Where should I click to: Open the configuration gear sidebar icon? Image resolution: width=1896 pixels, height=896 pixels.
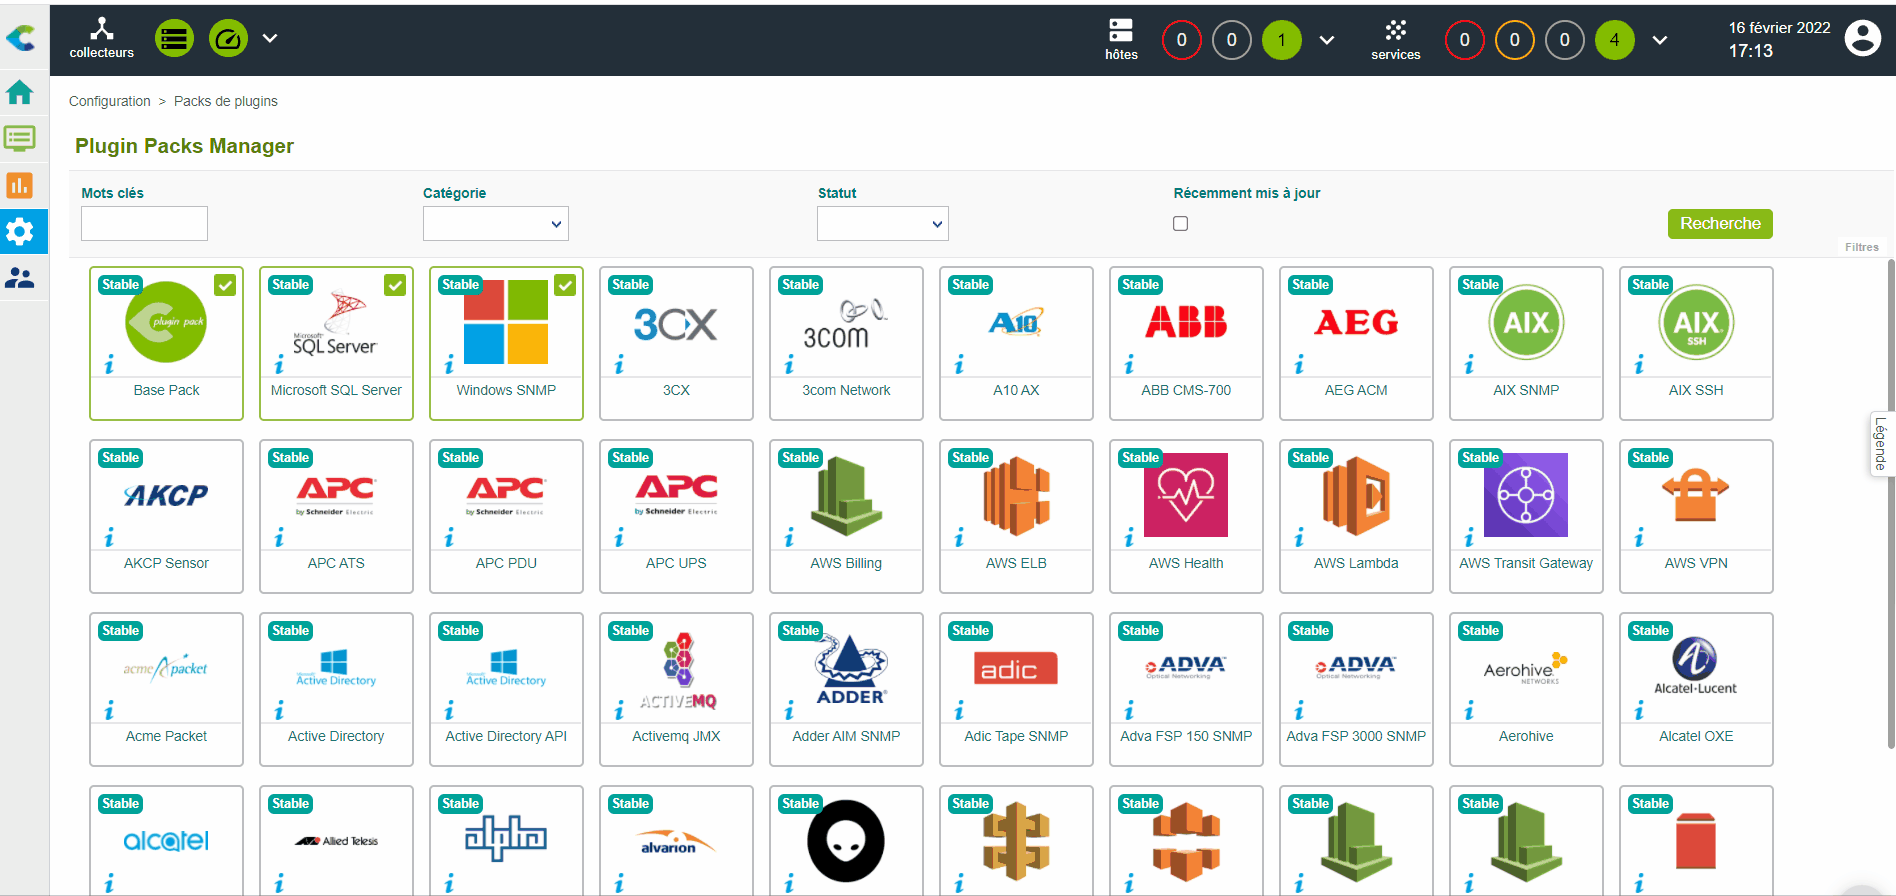click(x=20, y=232)
